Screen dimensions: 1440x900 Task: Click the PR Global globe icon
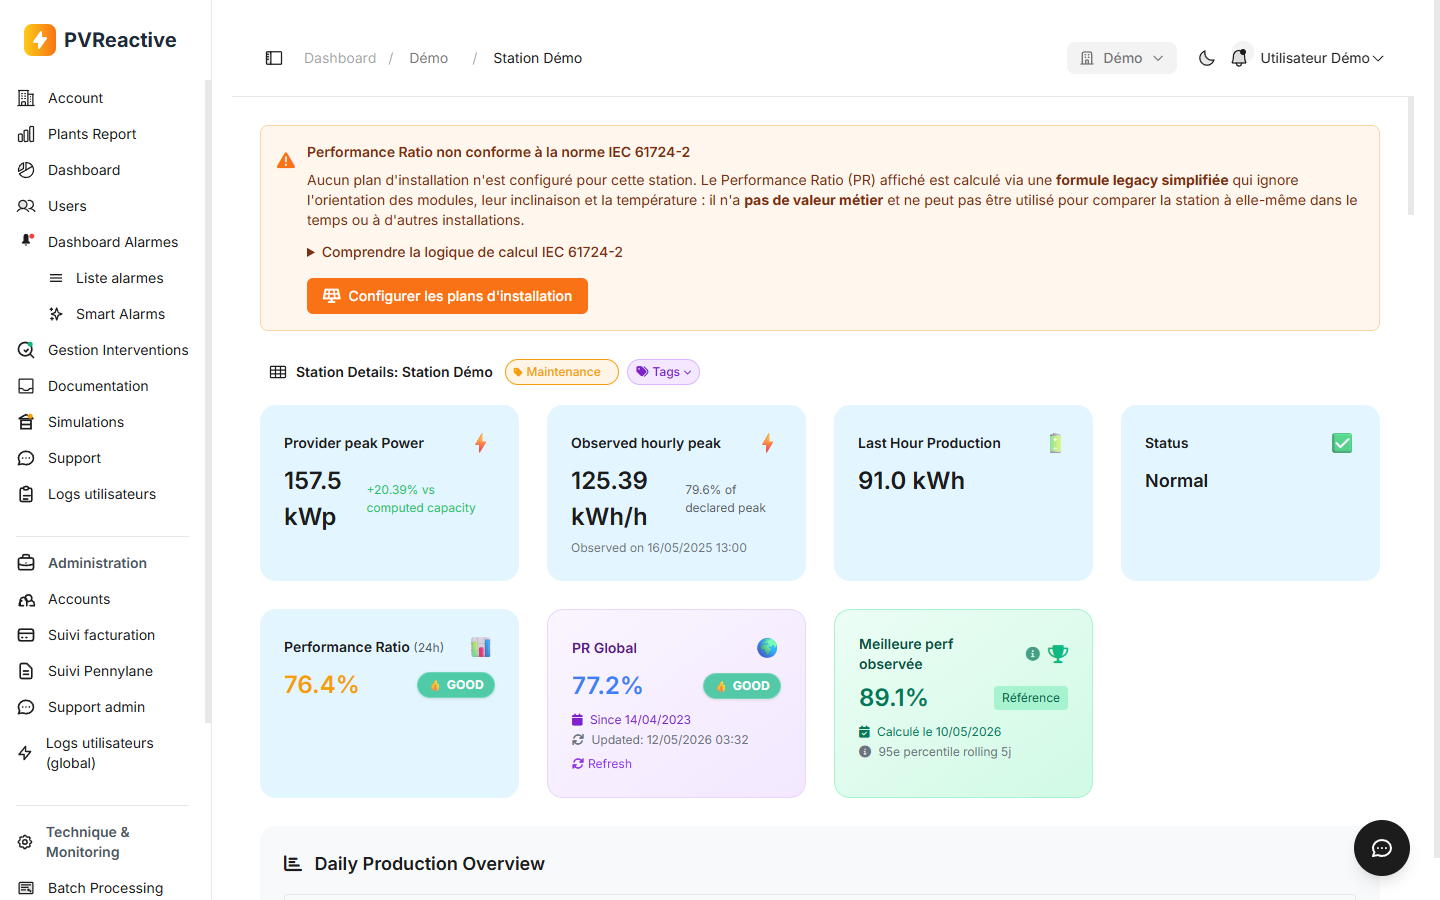tap(767, 648)
